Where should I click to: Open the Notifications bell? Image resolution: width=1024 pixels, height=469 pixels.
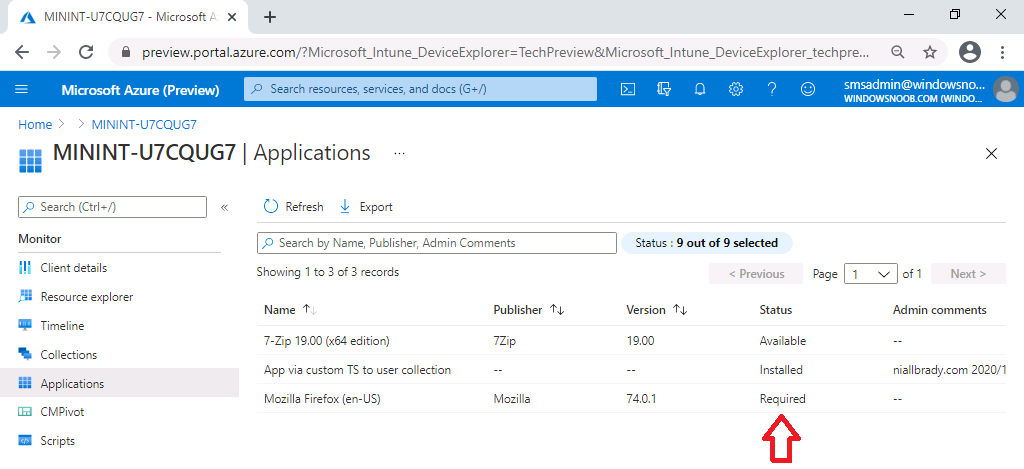[x=700, y=89]
